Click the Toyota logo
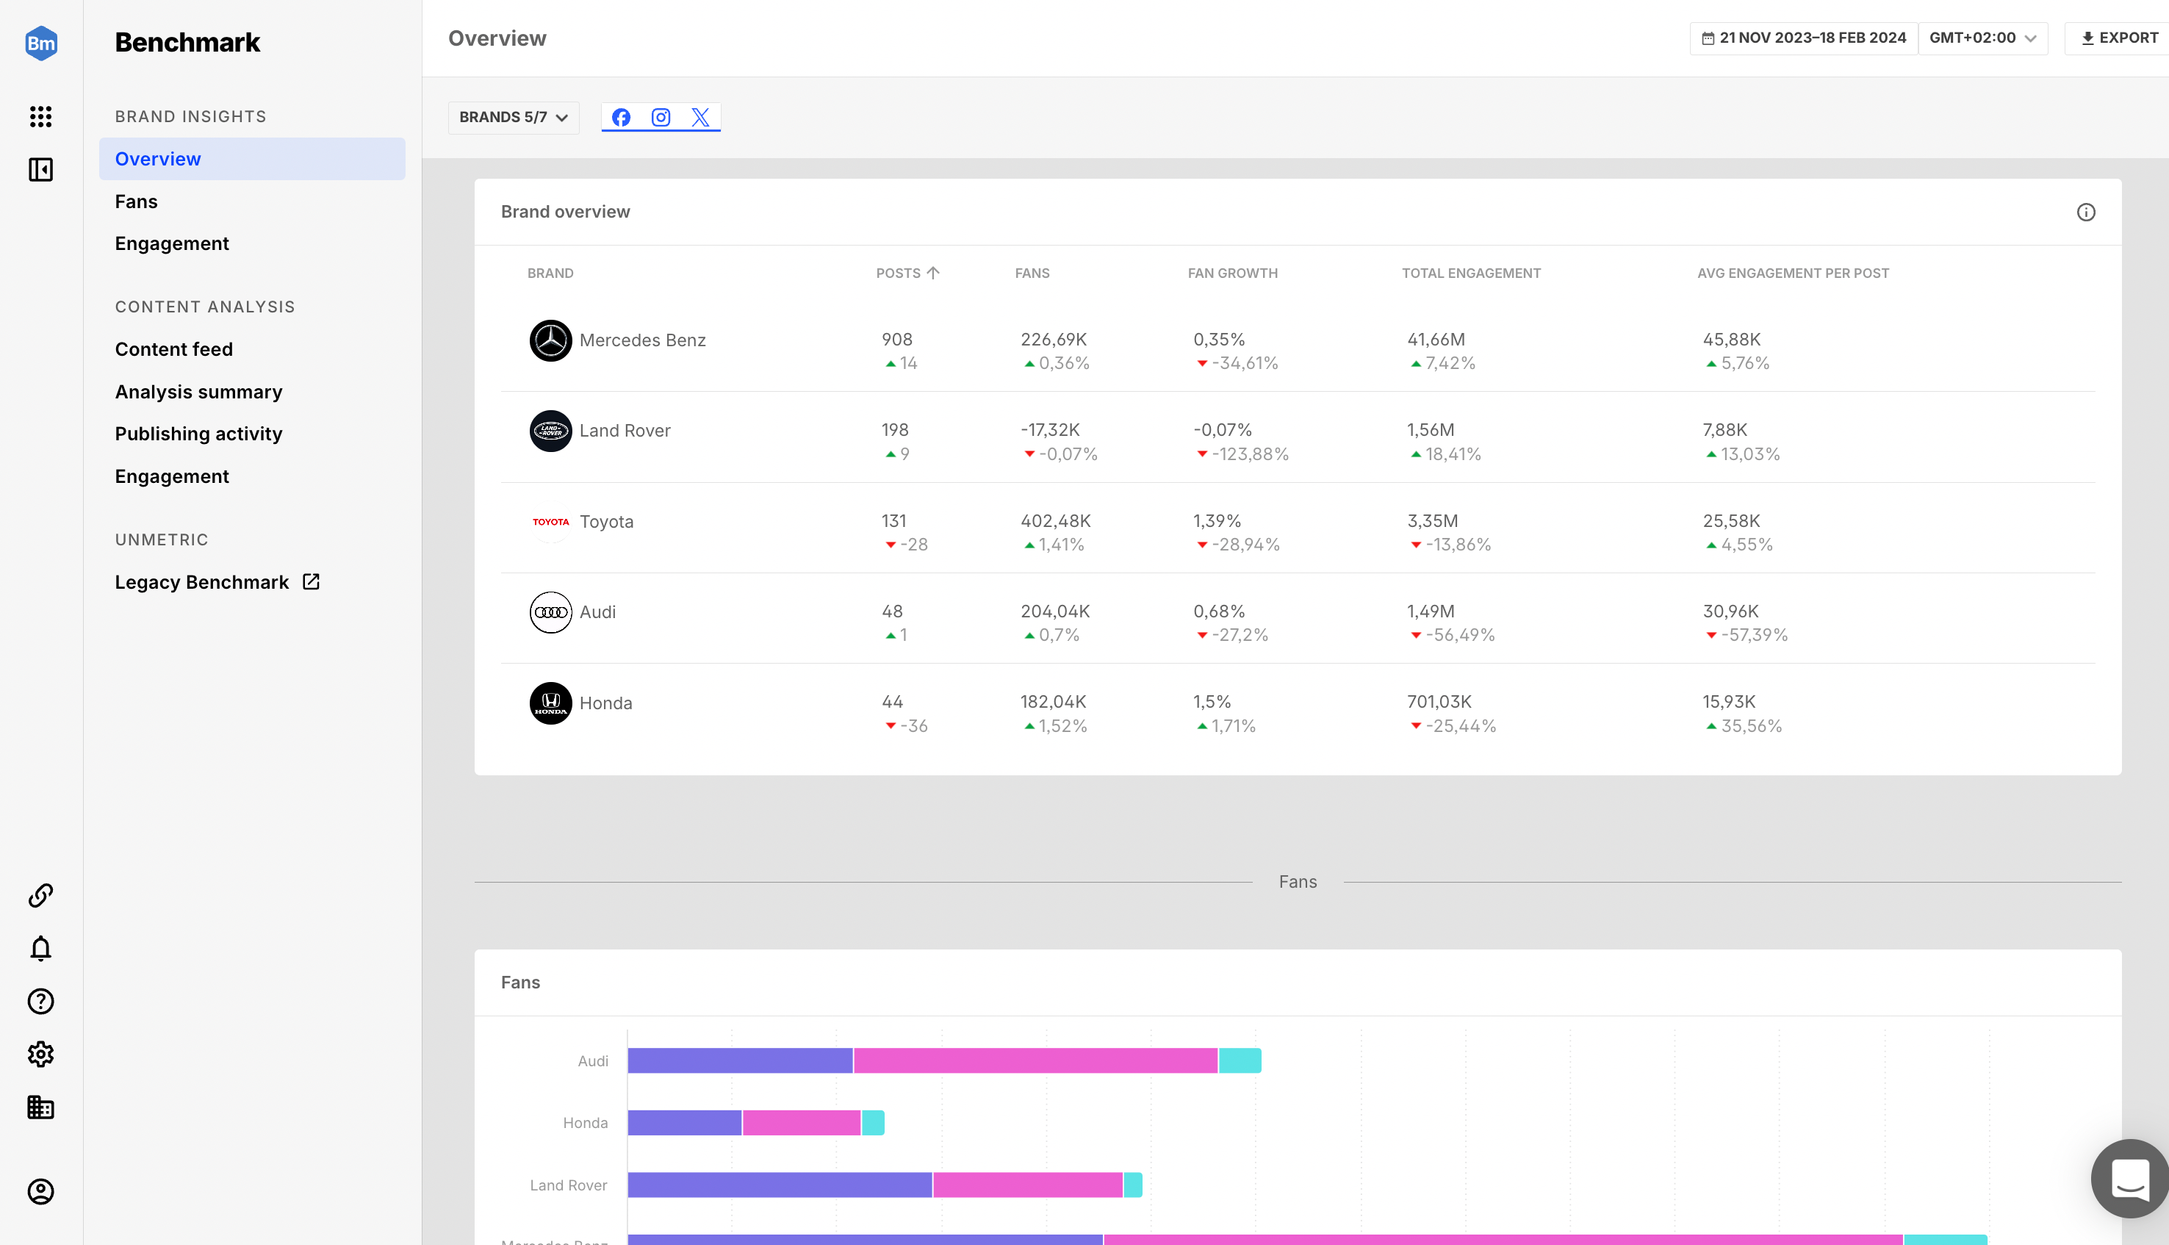 tap(550, 522)
